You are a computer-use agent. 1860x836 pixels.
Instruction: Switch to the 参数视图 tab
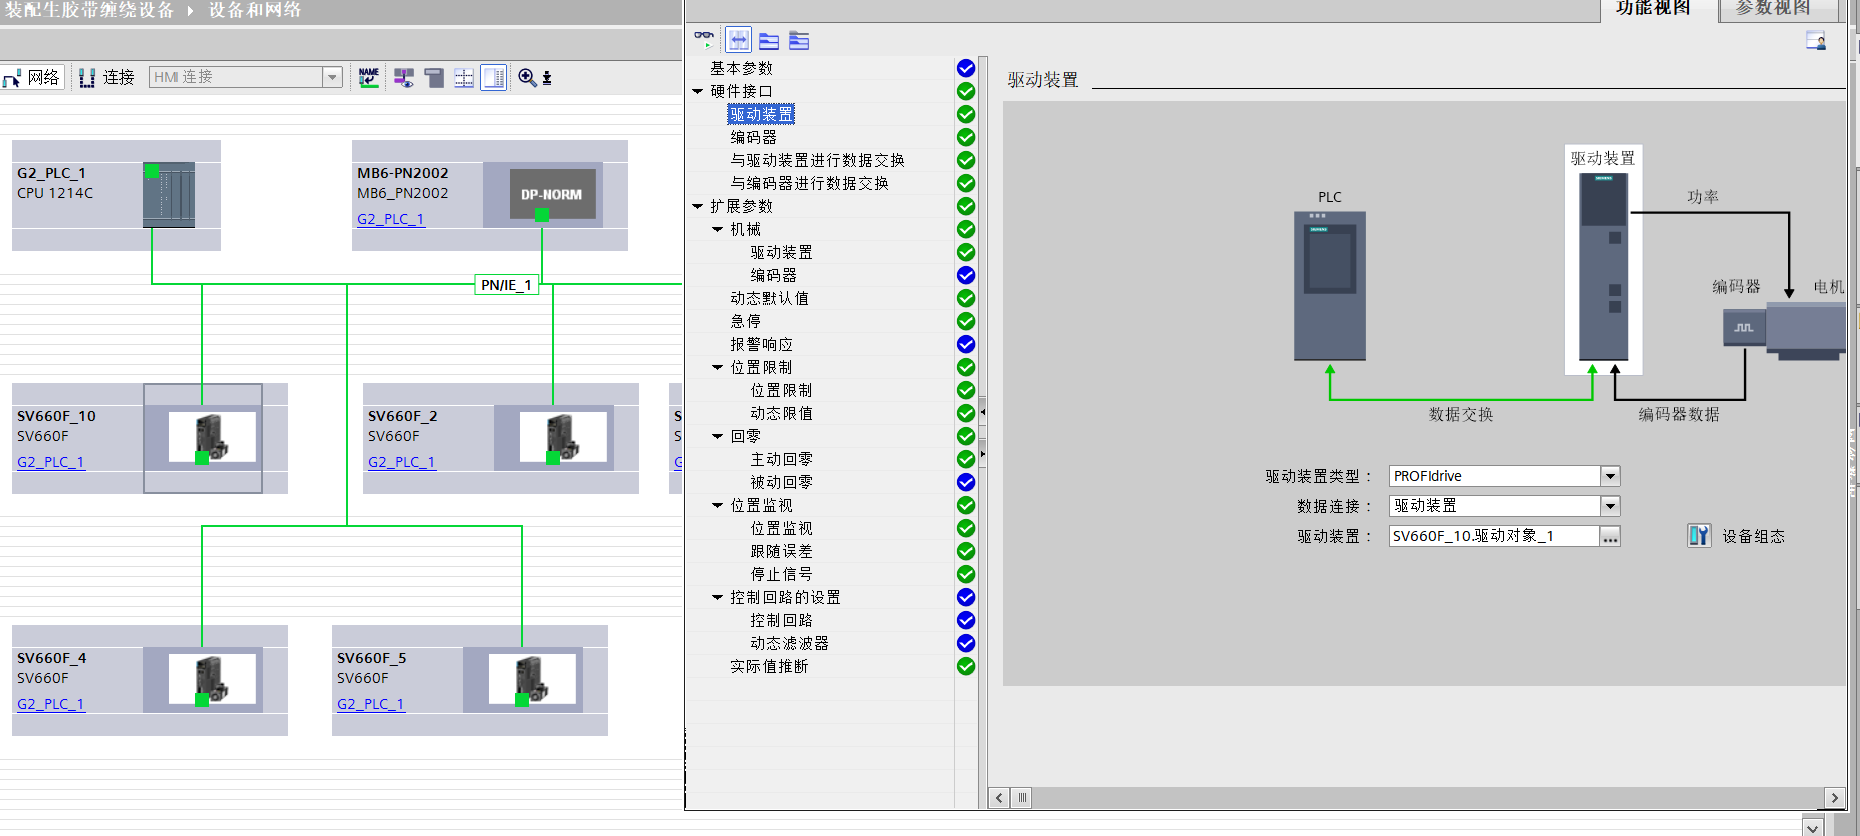(1772, 9)
